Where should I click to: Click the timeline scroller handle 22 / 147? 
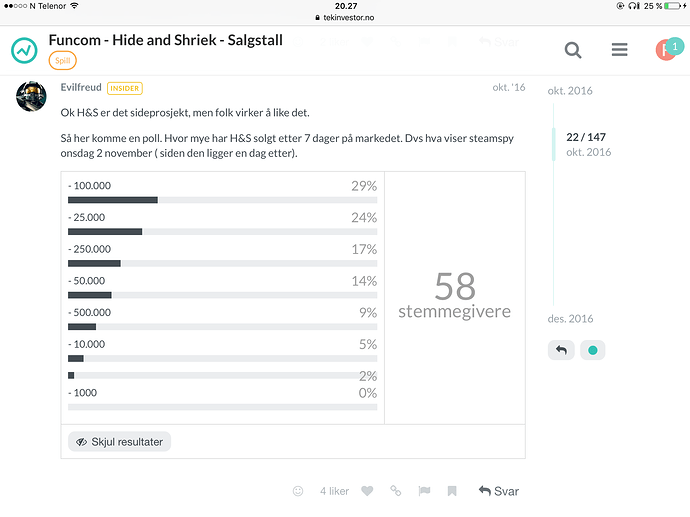[586, 144]
